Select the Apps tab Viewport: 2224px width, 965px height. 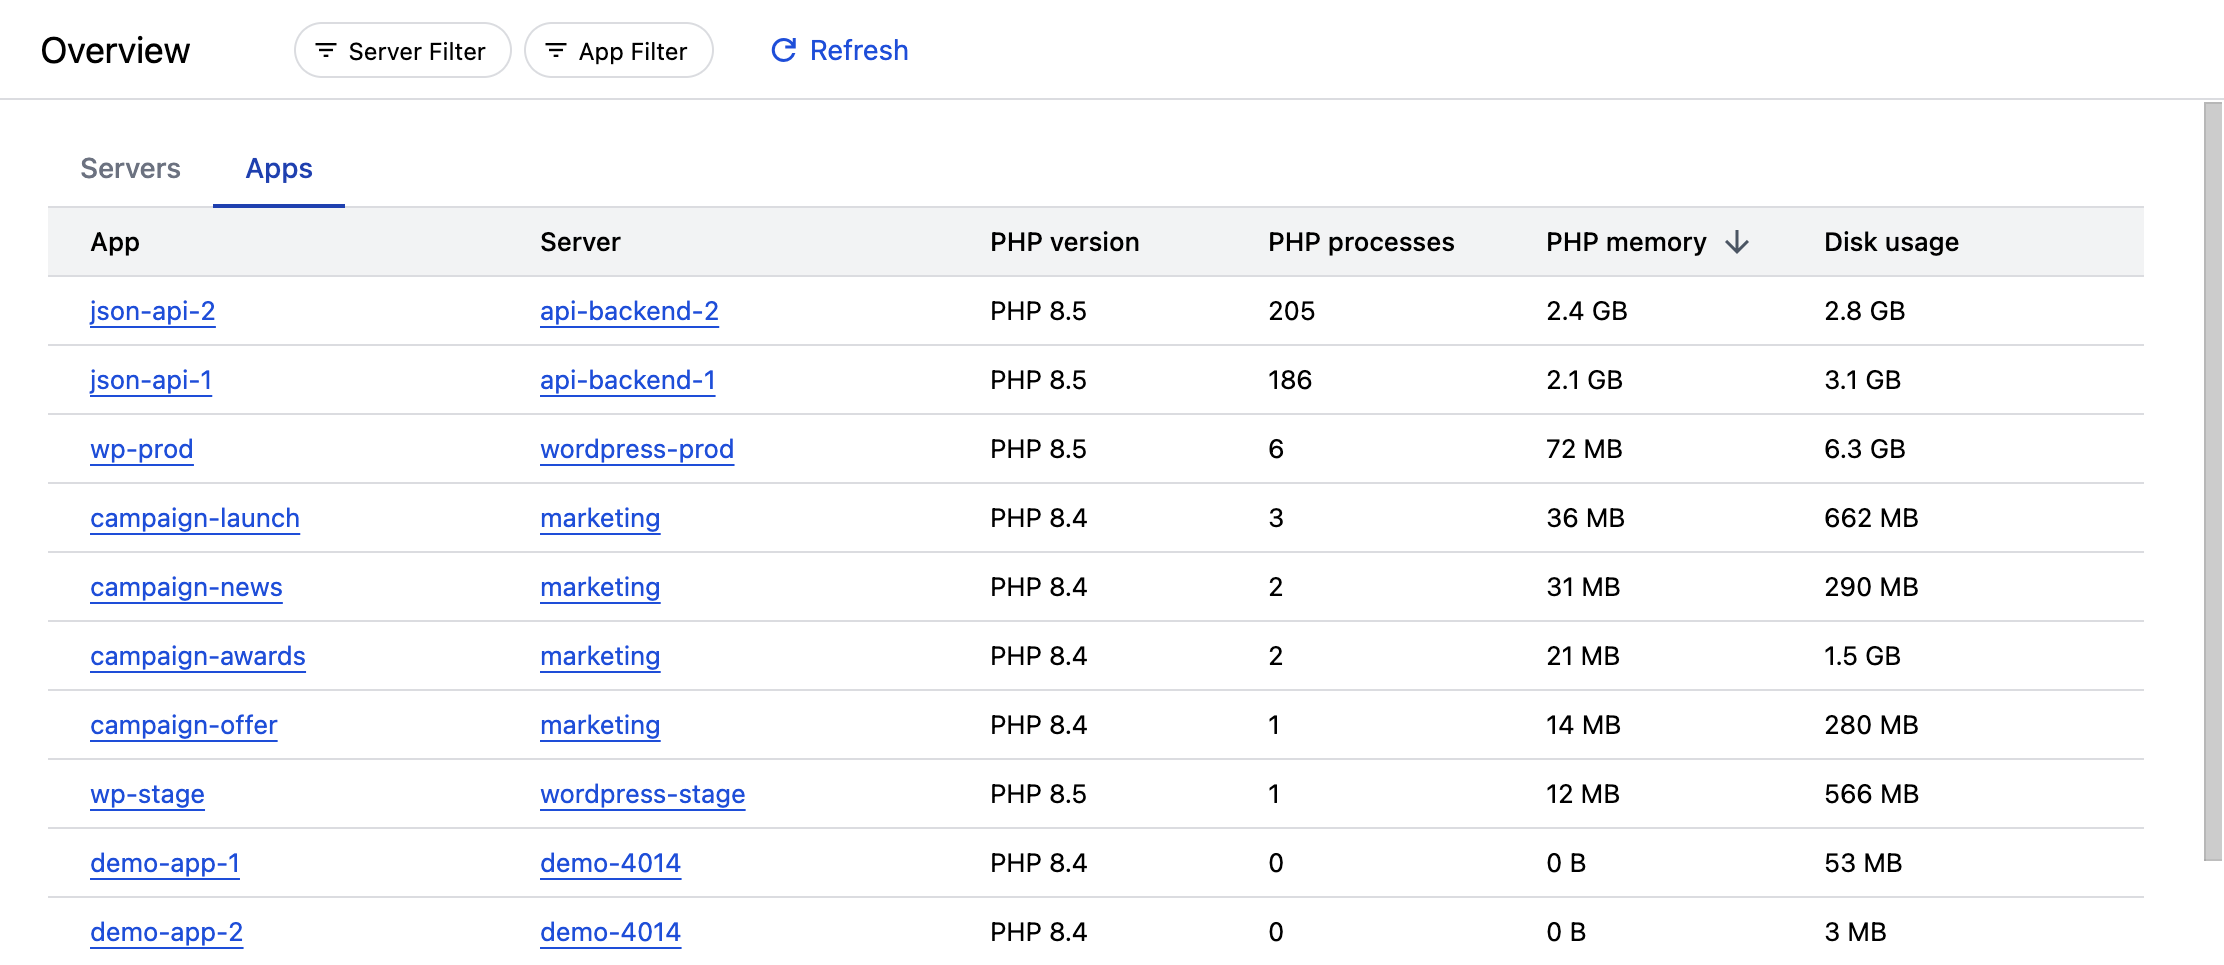click(279, 168)
